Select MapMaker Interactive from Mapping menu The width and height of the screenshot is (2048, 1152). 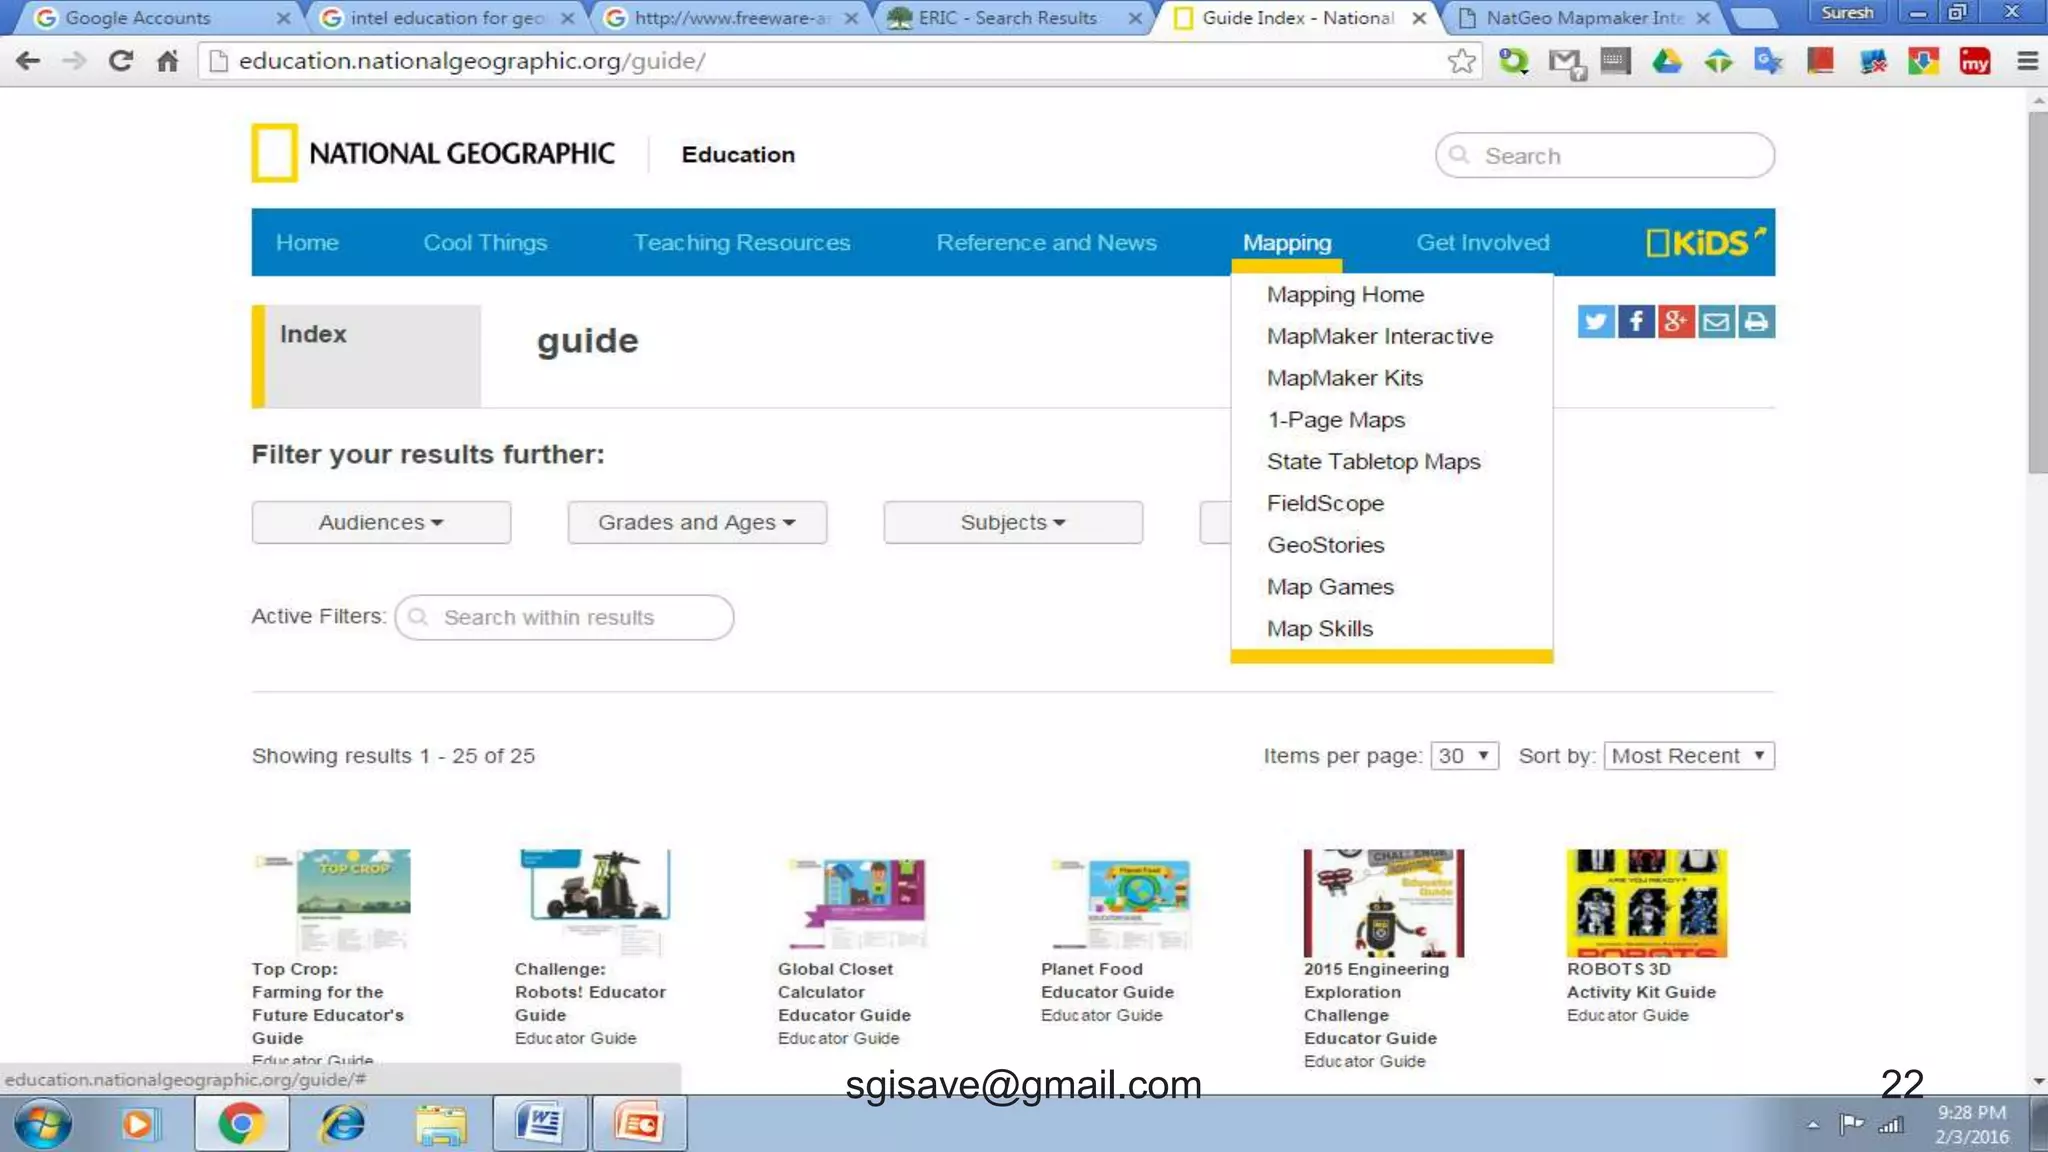point(1379,336)
